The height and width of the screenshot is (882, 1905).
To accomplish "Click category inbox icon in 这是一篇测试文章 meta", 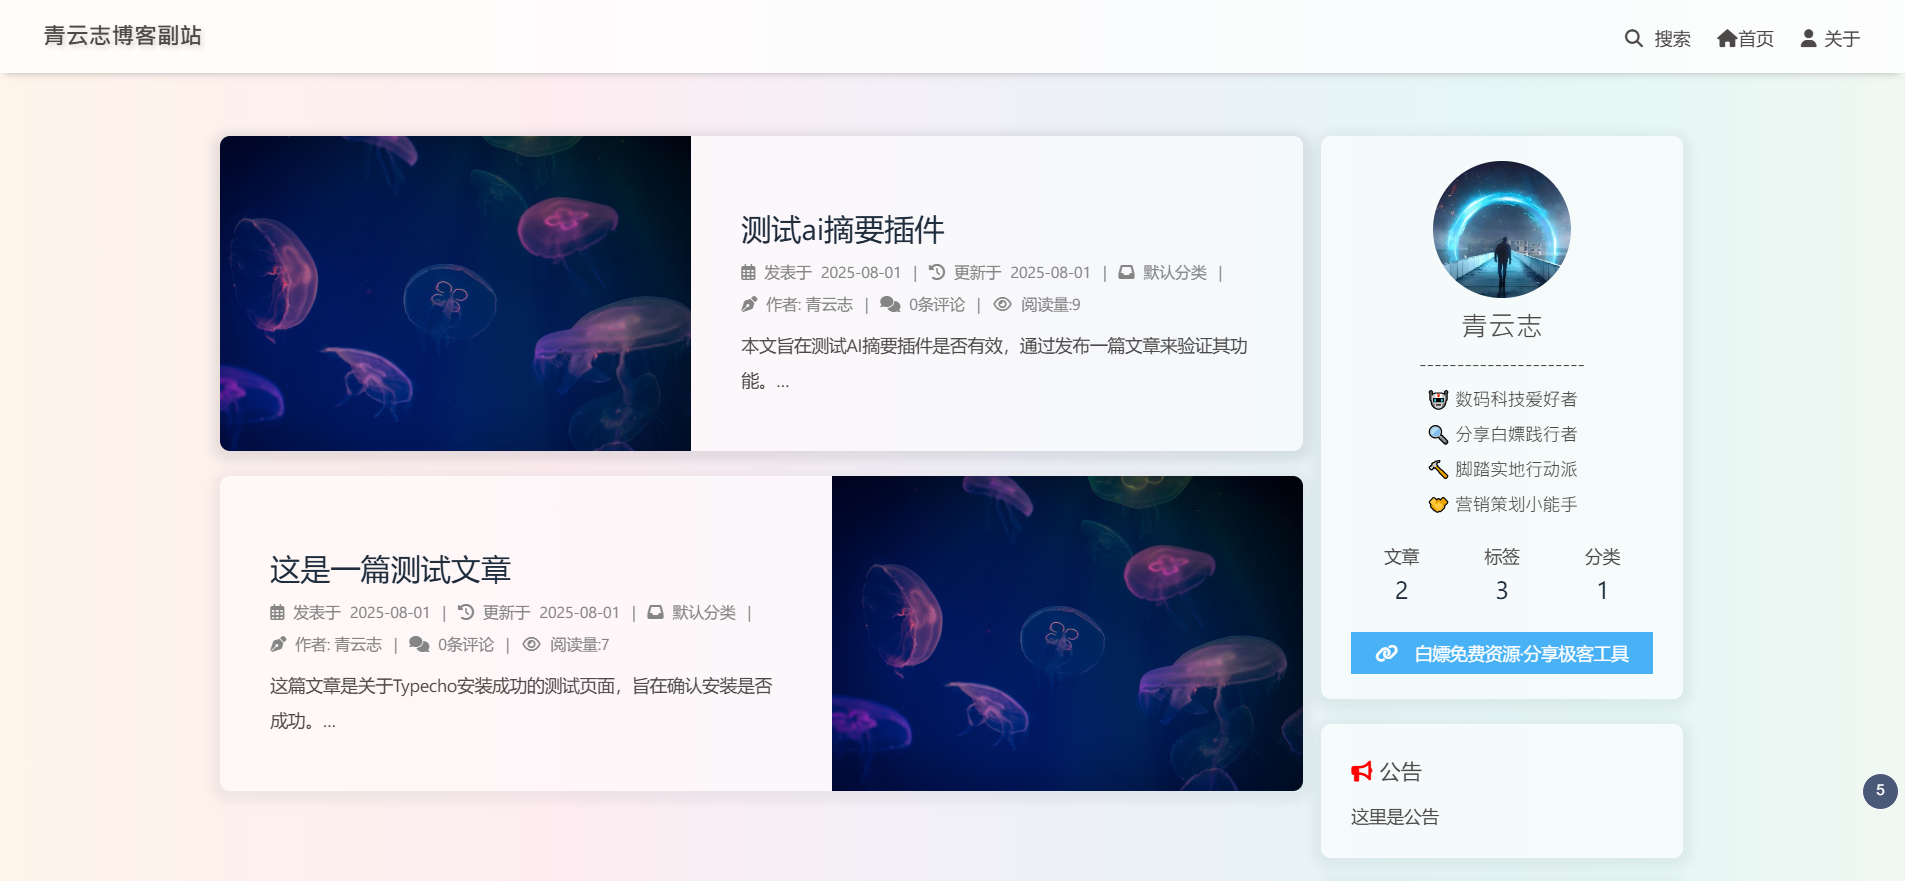I will coord(655,612).
